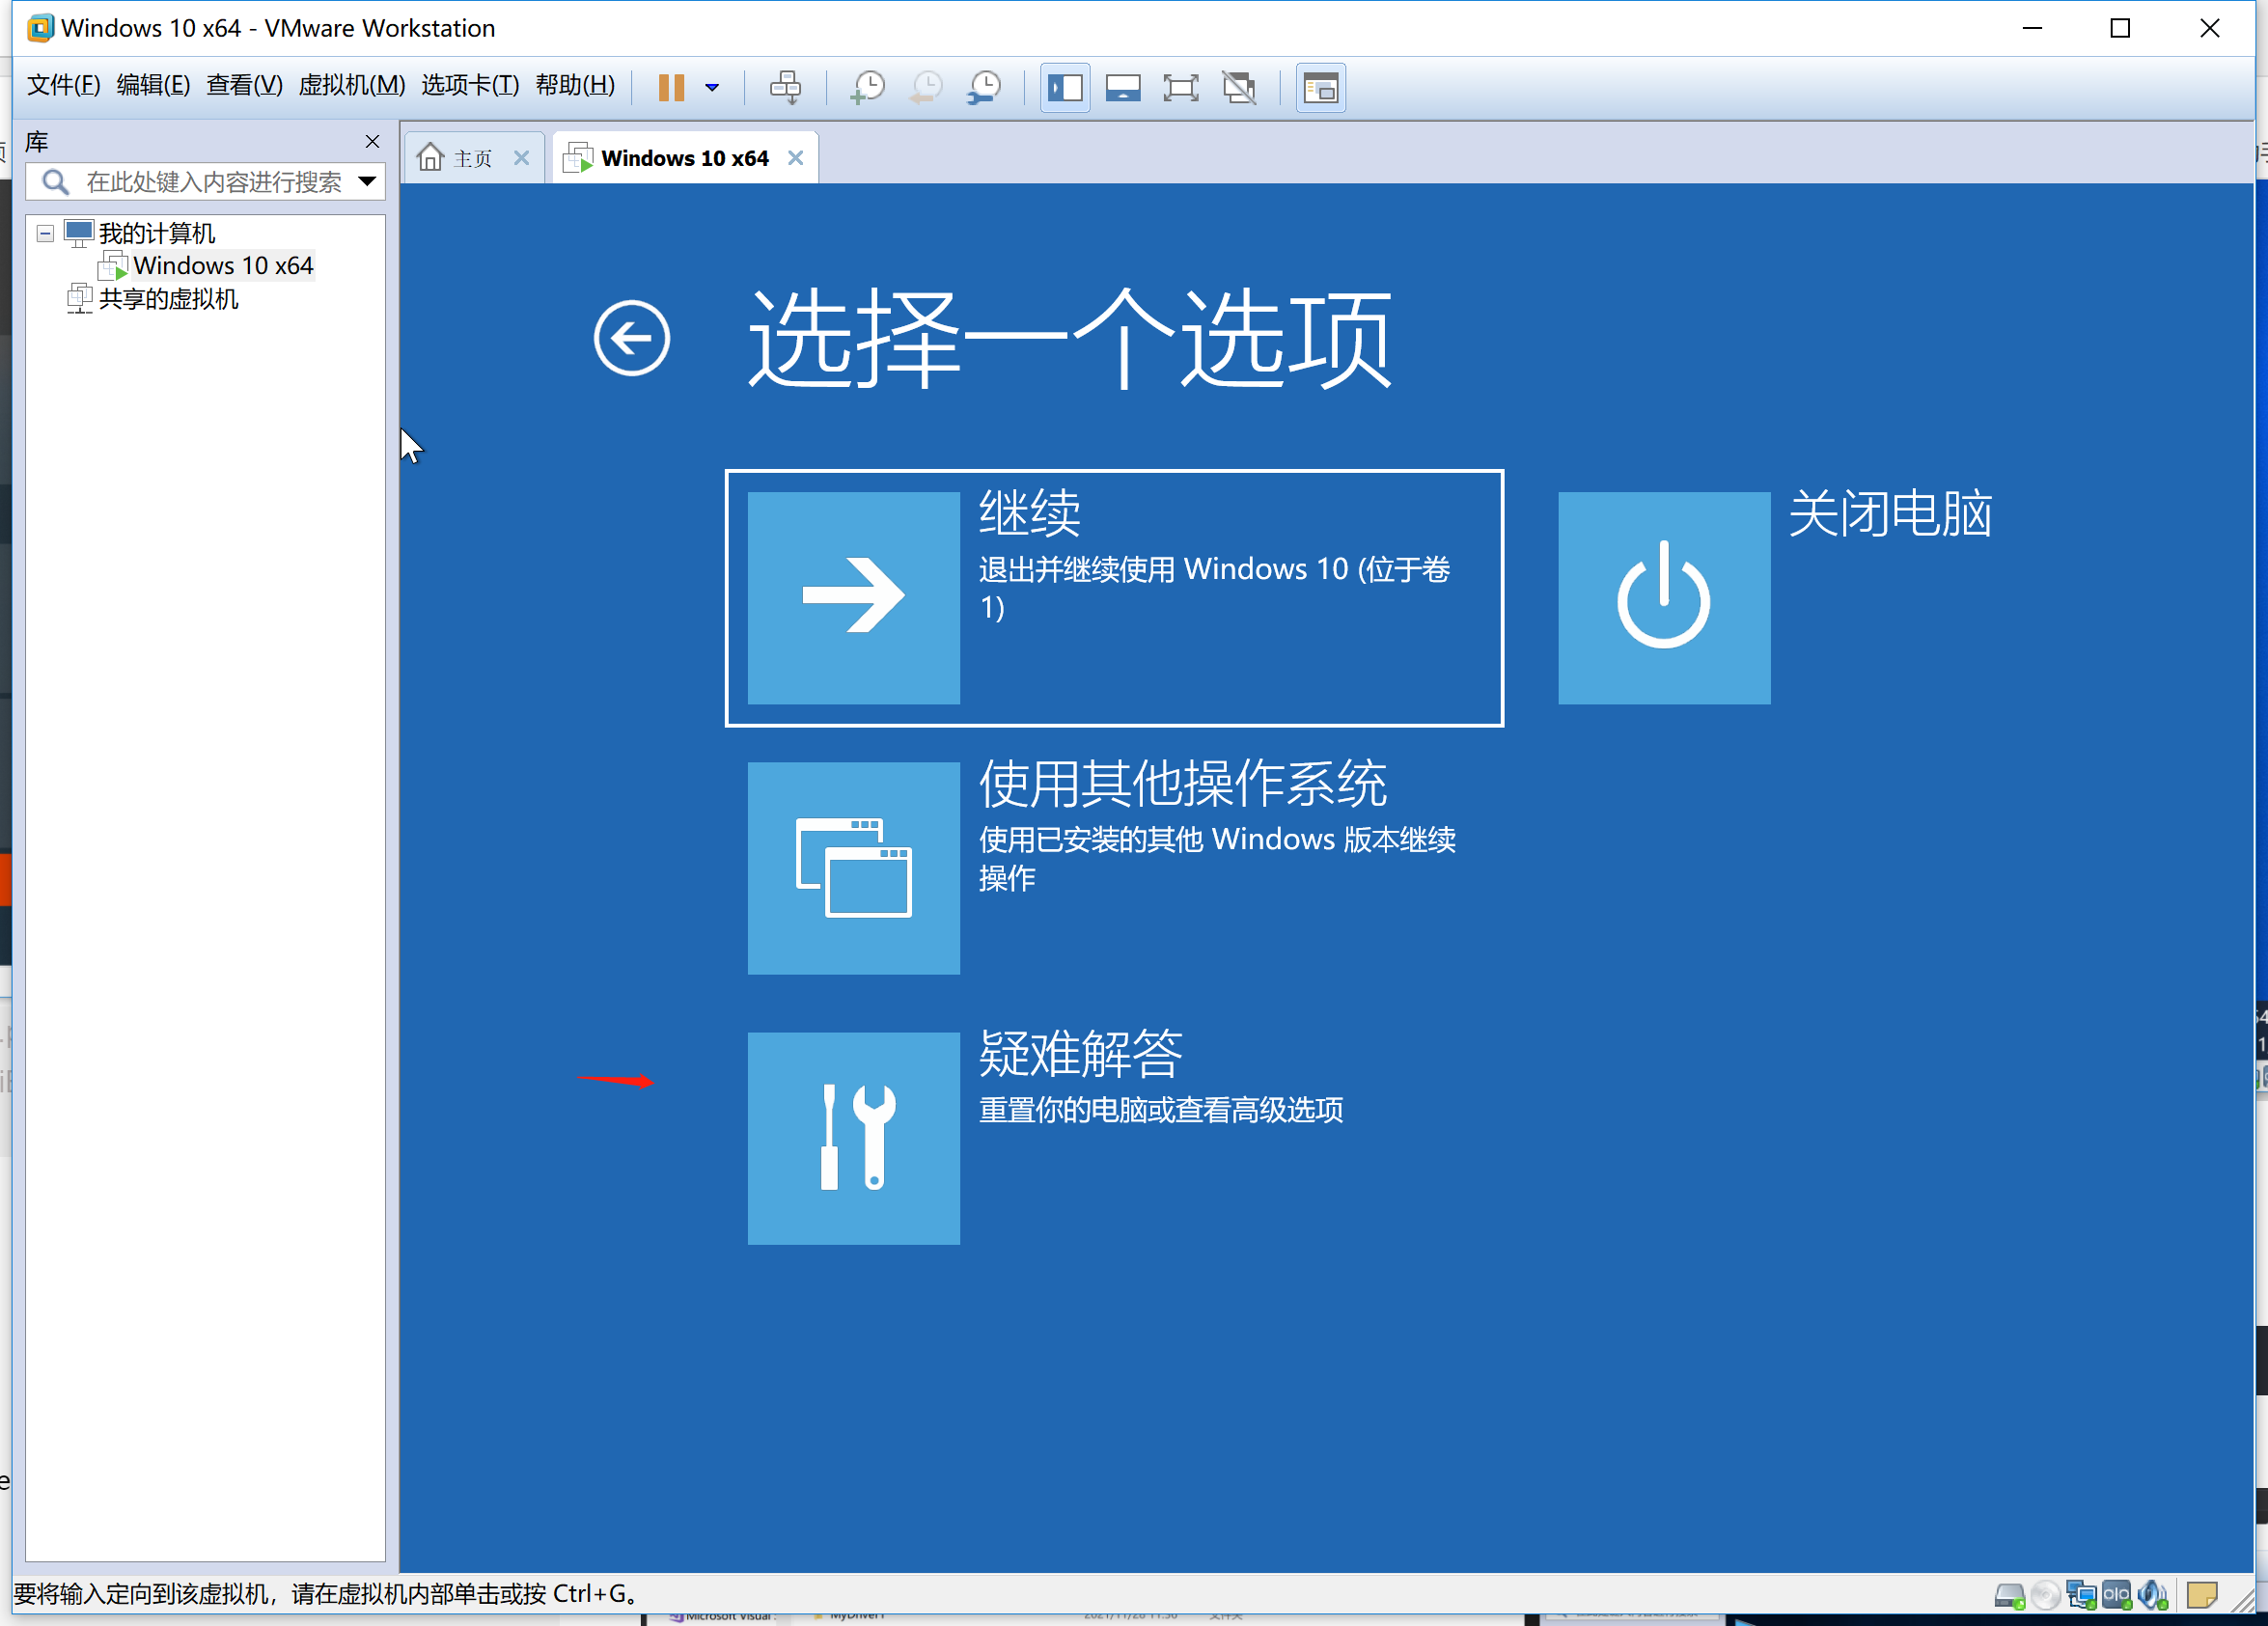2268x1626 pixels.
Task: Collapse the 我的计算机 tree node
Action: (x=45, y=233)
